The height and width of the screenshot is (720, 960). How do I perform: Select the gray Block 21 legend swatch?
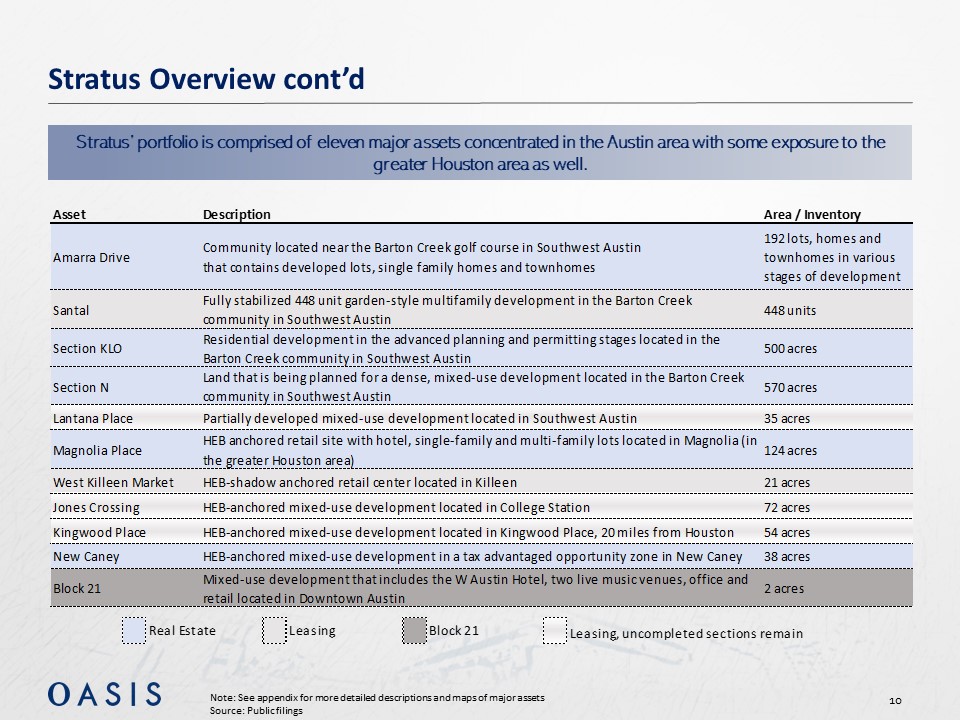(414, 631)
